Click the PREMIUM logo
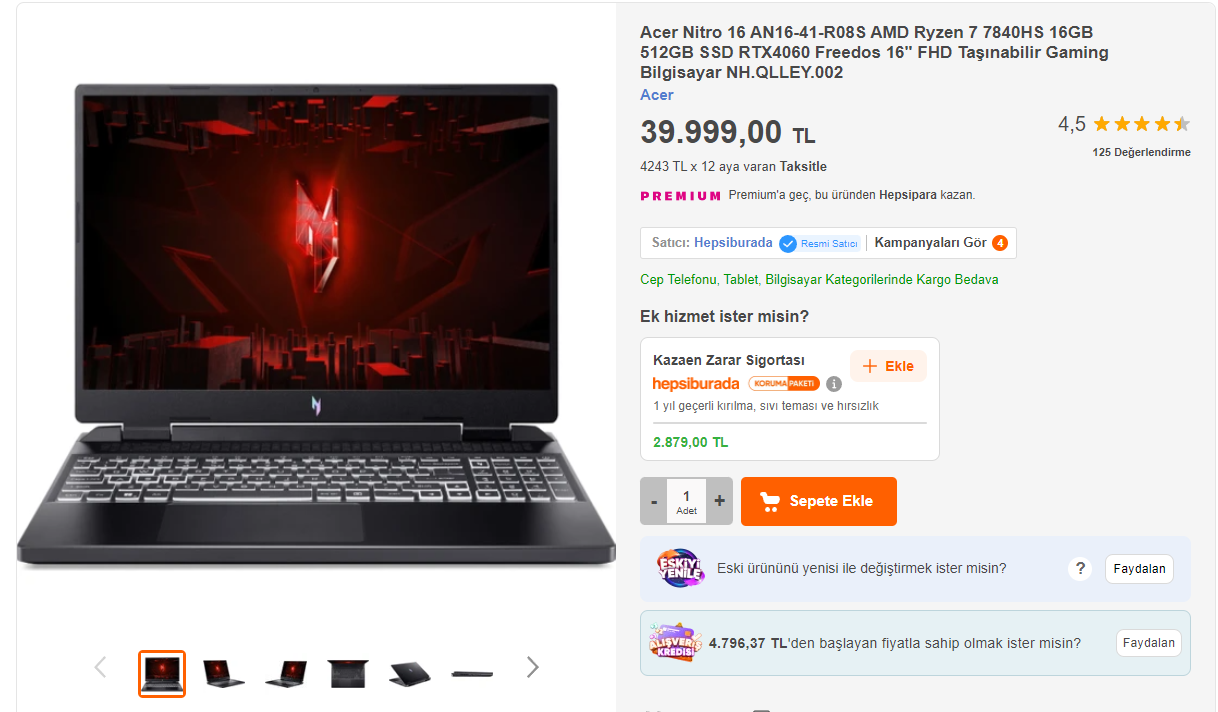The height and width of the screenshot is (712, 1218). tap(680, 196)
